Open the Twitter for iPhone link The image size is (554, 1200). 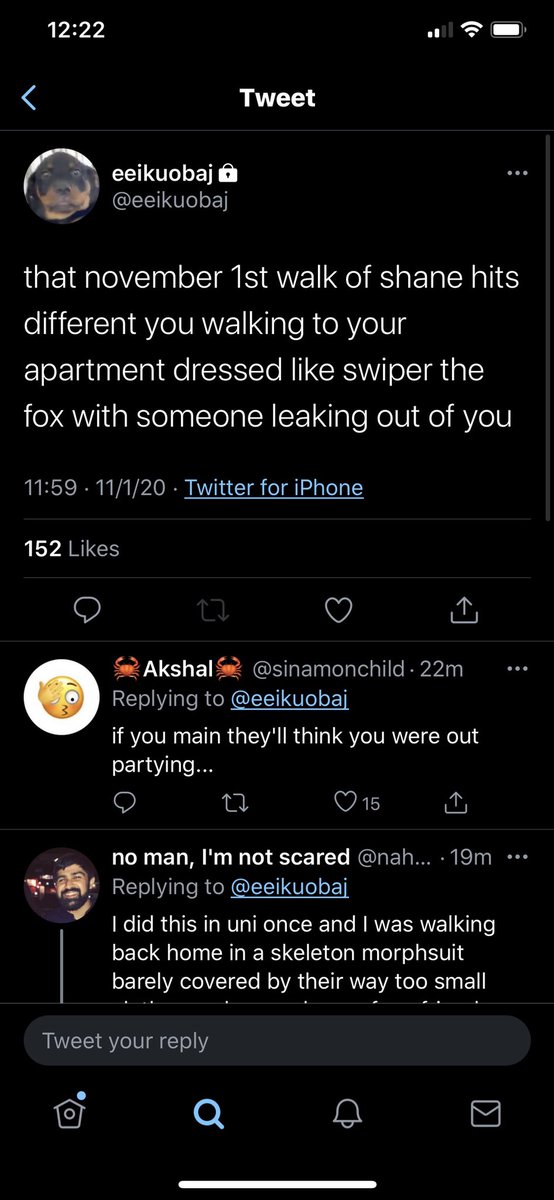pyautogui.click(x=274, y=488)
